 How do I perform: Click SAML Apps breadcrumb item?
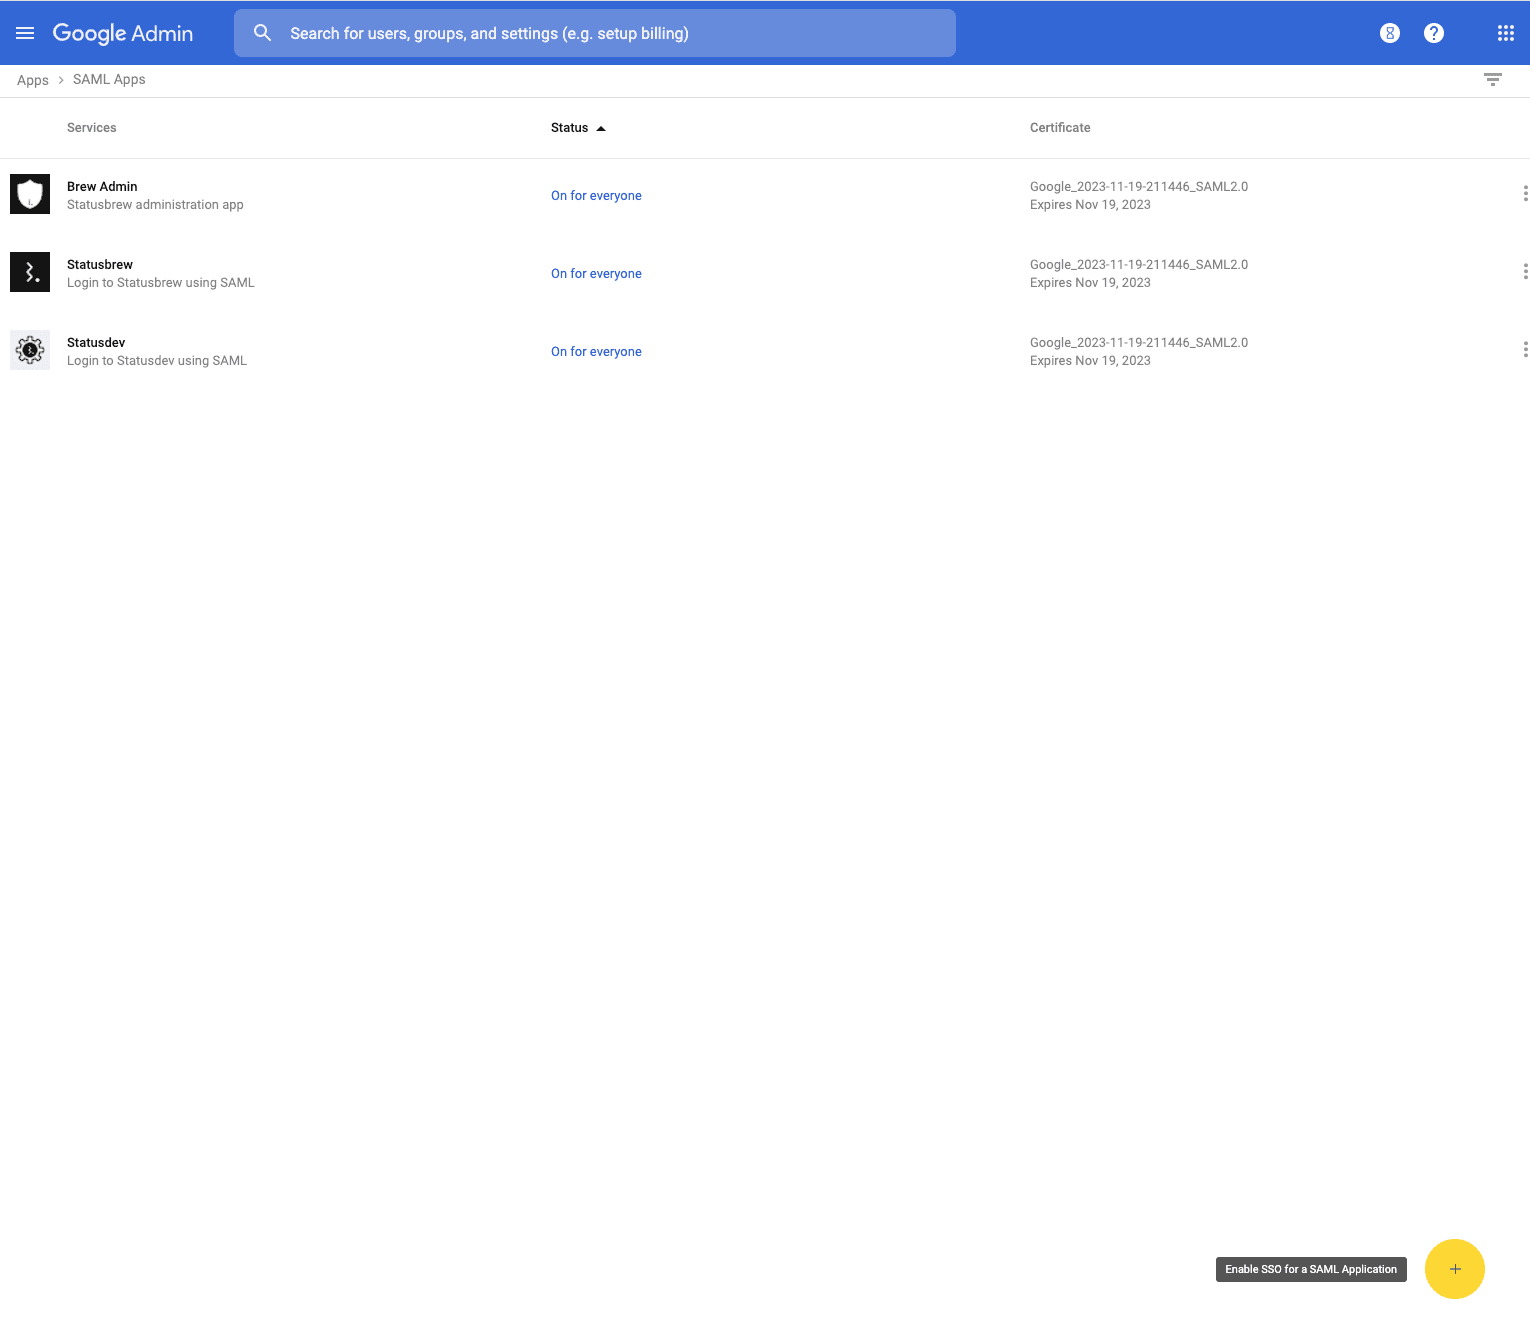[109, 79]
